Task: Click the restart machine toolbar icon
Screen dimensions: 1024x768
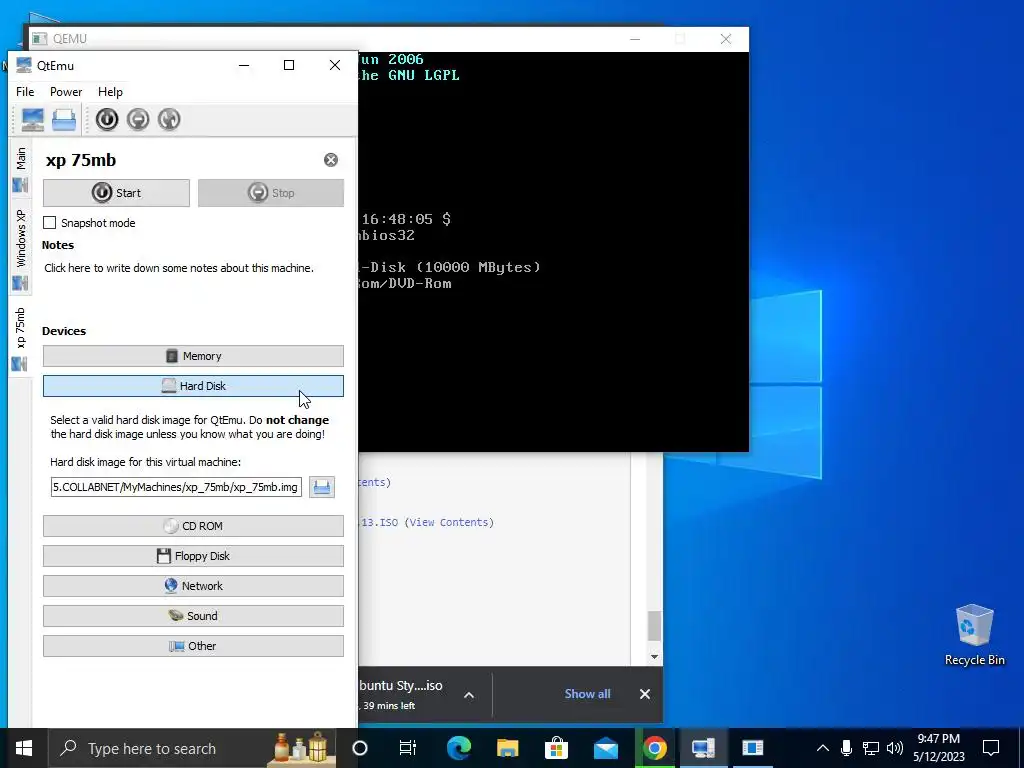Action: (x=169, y=120)
